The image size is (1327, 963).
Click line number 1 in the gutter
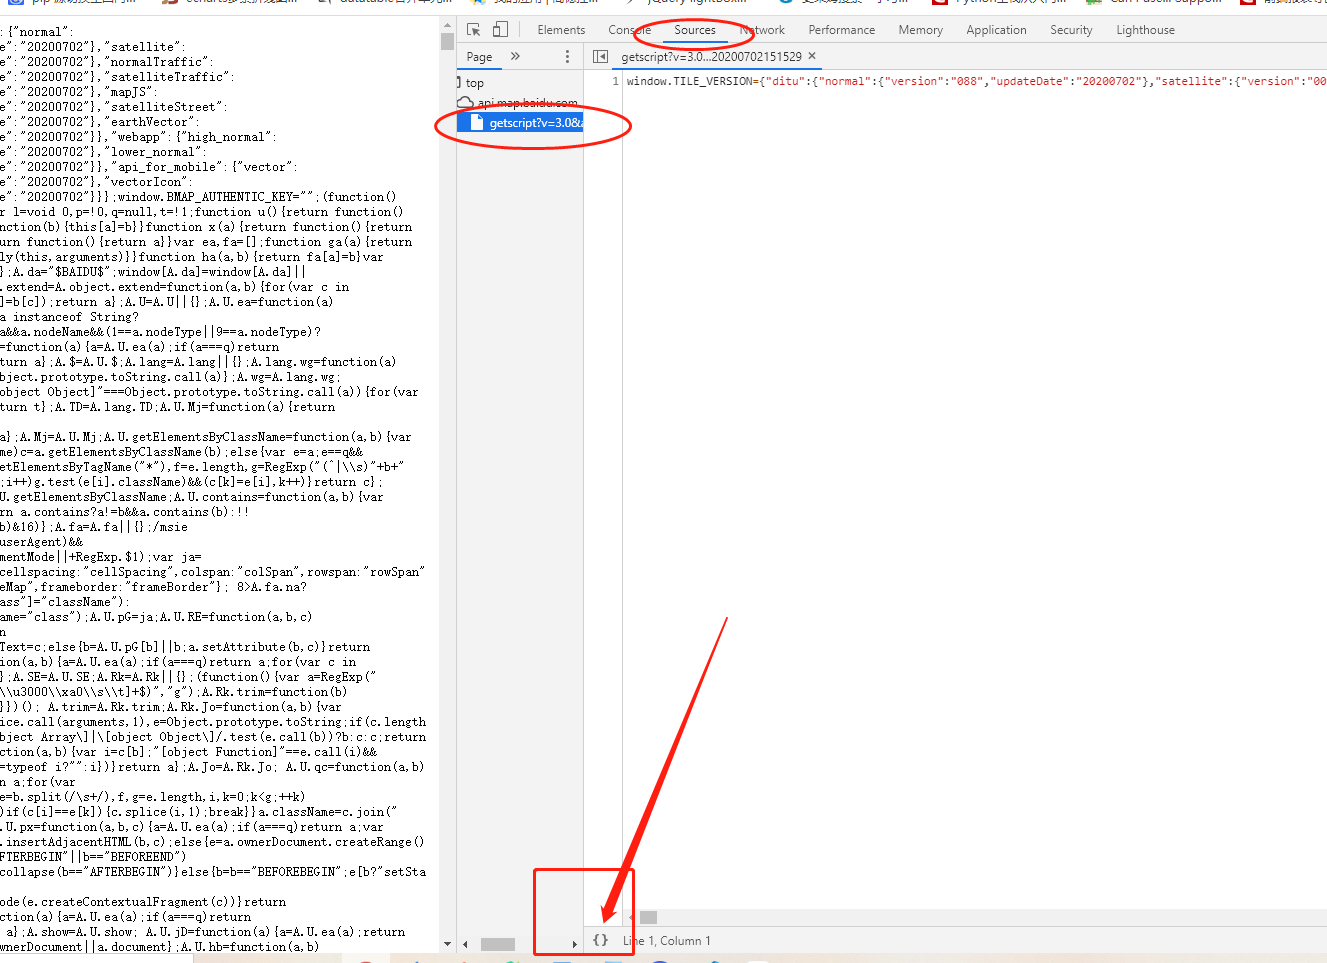coord(615,81)
